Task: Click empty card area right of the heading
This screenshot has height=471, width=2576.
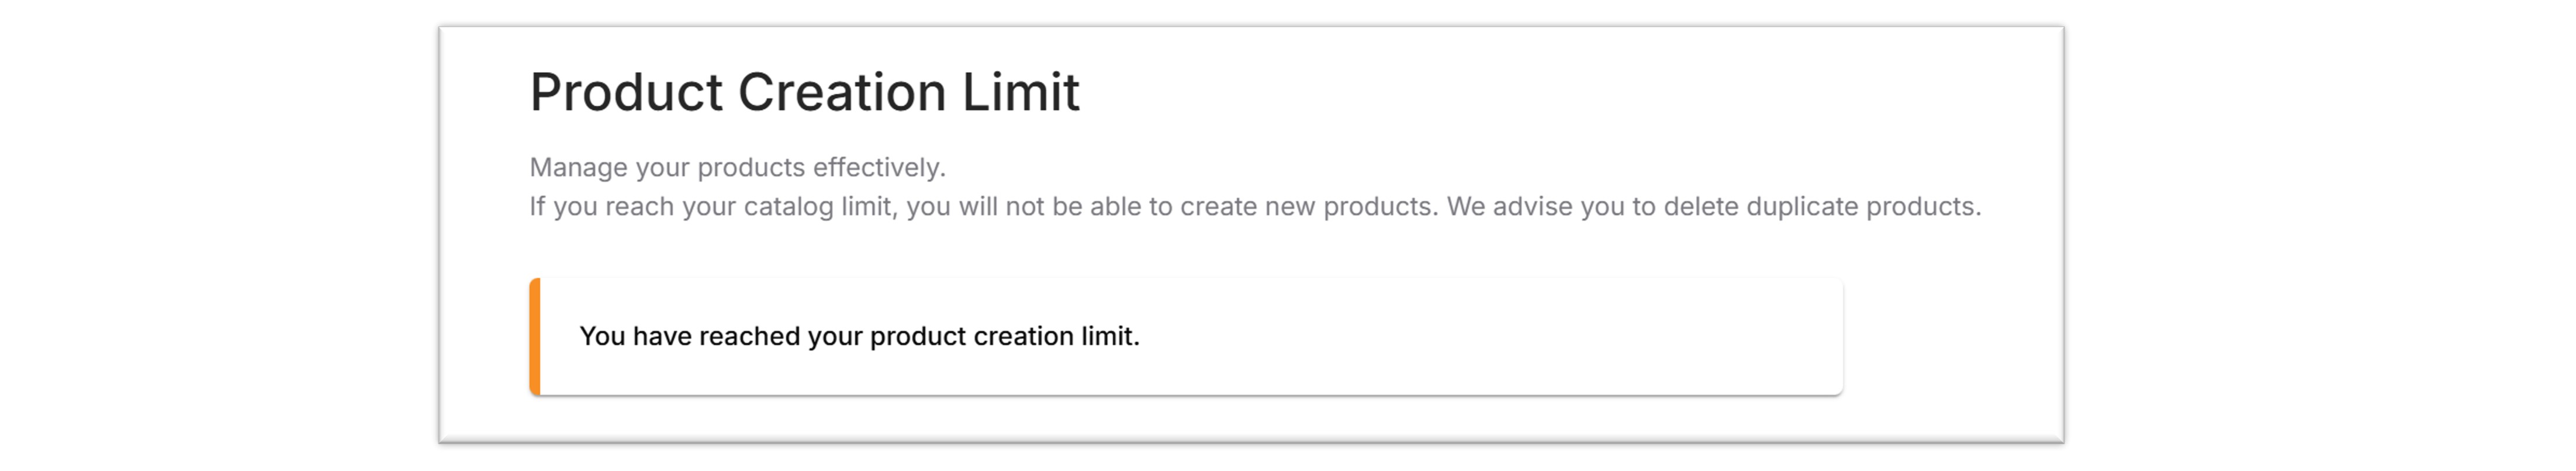Action: [1550, 92]
